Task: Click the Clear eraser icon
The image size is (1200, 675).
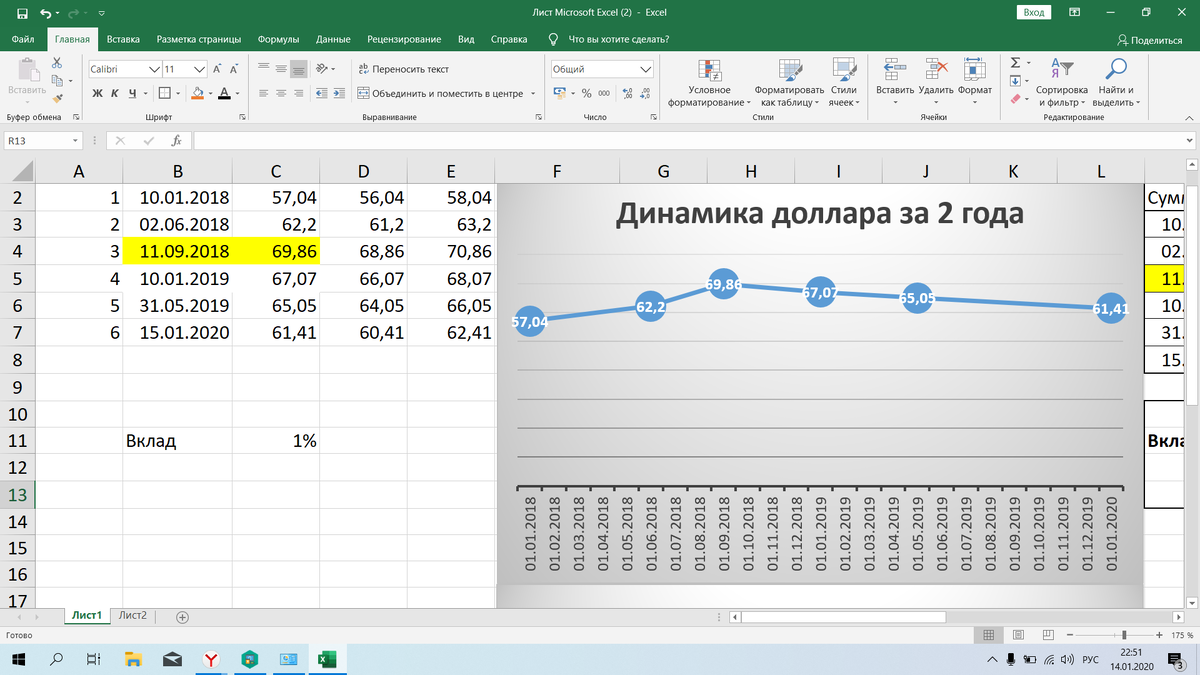Action: click(1015, 98)
